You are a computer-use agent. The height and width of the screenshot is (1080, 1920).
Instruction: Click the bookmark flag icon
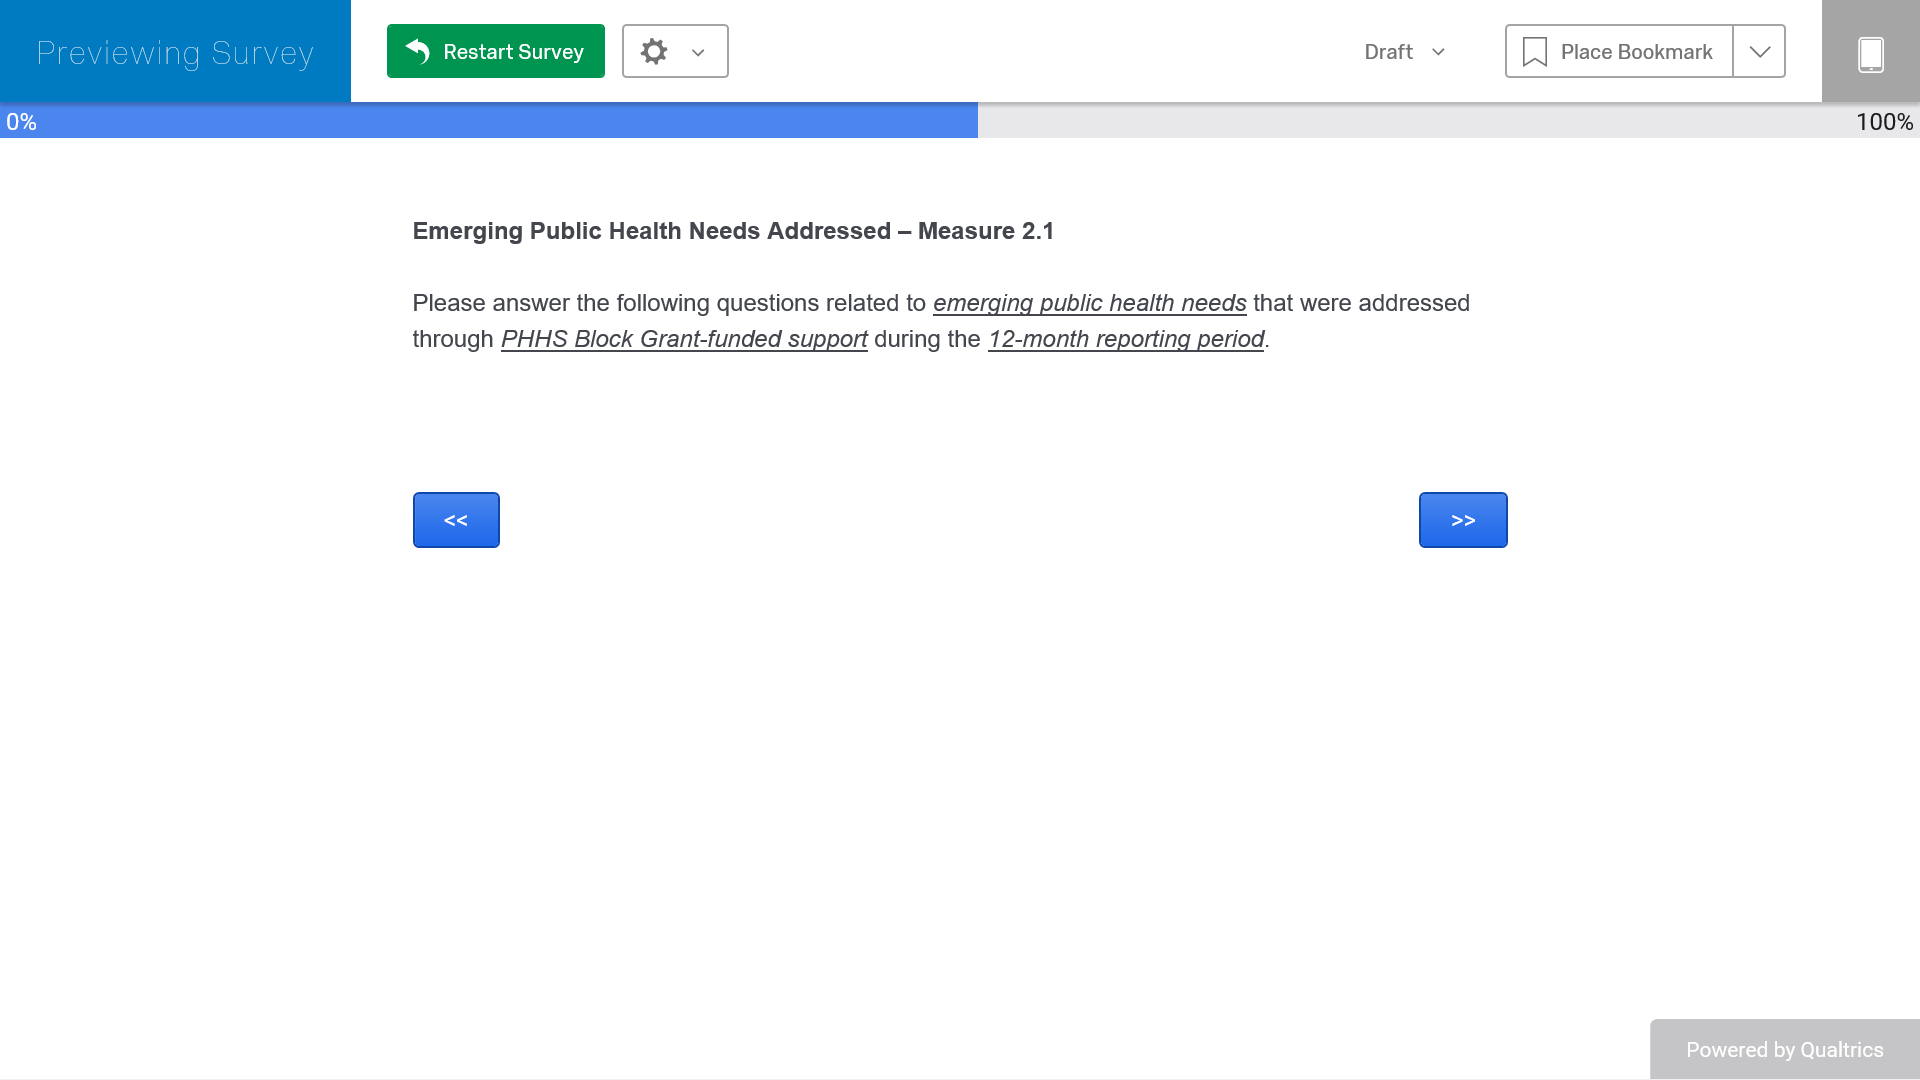point(1534,52)
